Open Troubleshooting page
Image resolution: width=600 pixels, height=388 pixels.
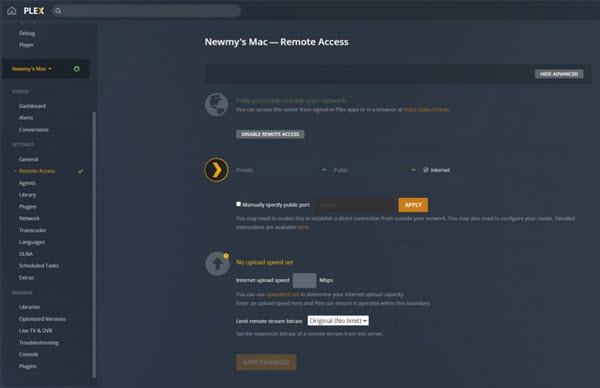pyautogui.click(x=39, y=342)
